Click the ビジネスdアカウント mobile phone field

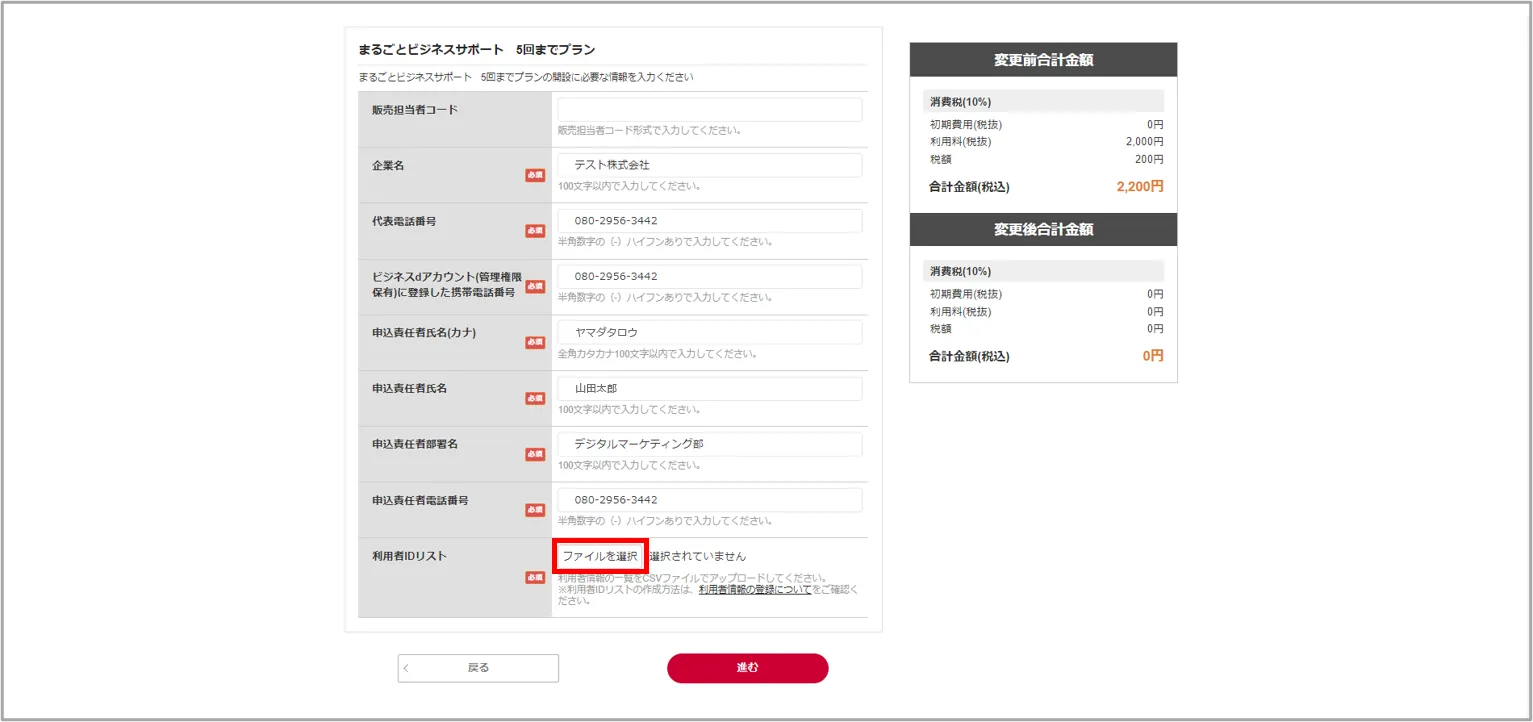point(709,276)
